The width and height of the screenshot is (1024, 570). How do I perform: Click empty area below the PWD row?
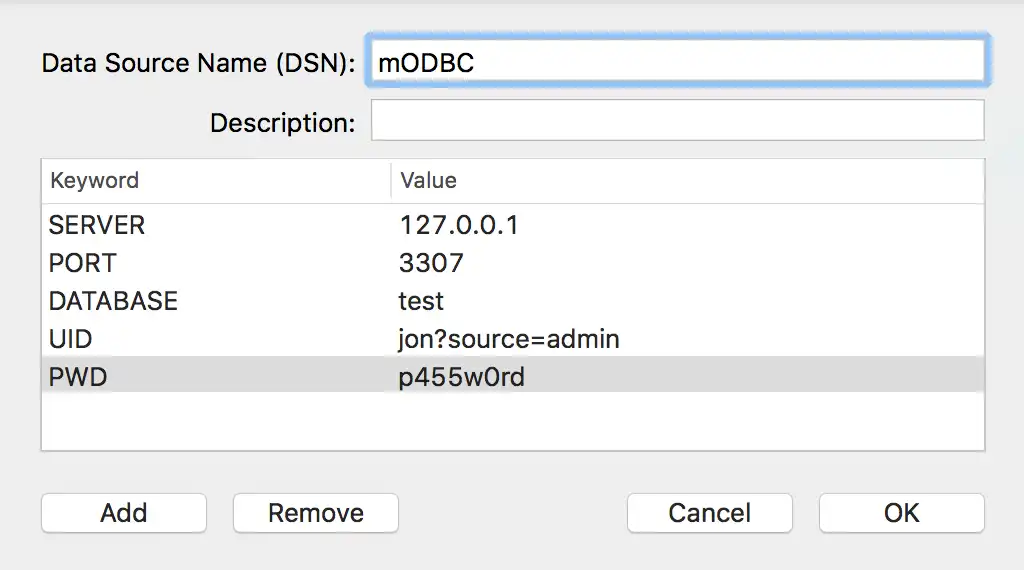click(x=512, y=422)
